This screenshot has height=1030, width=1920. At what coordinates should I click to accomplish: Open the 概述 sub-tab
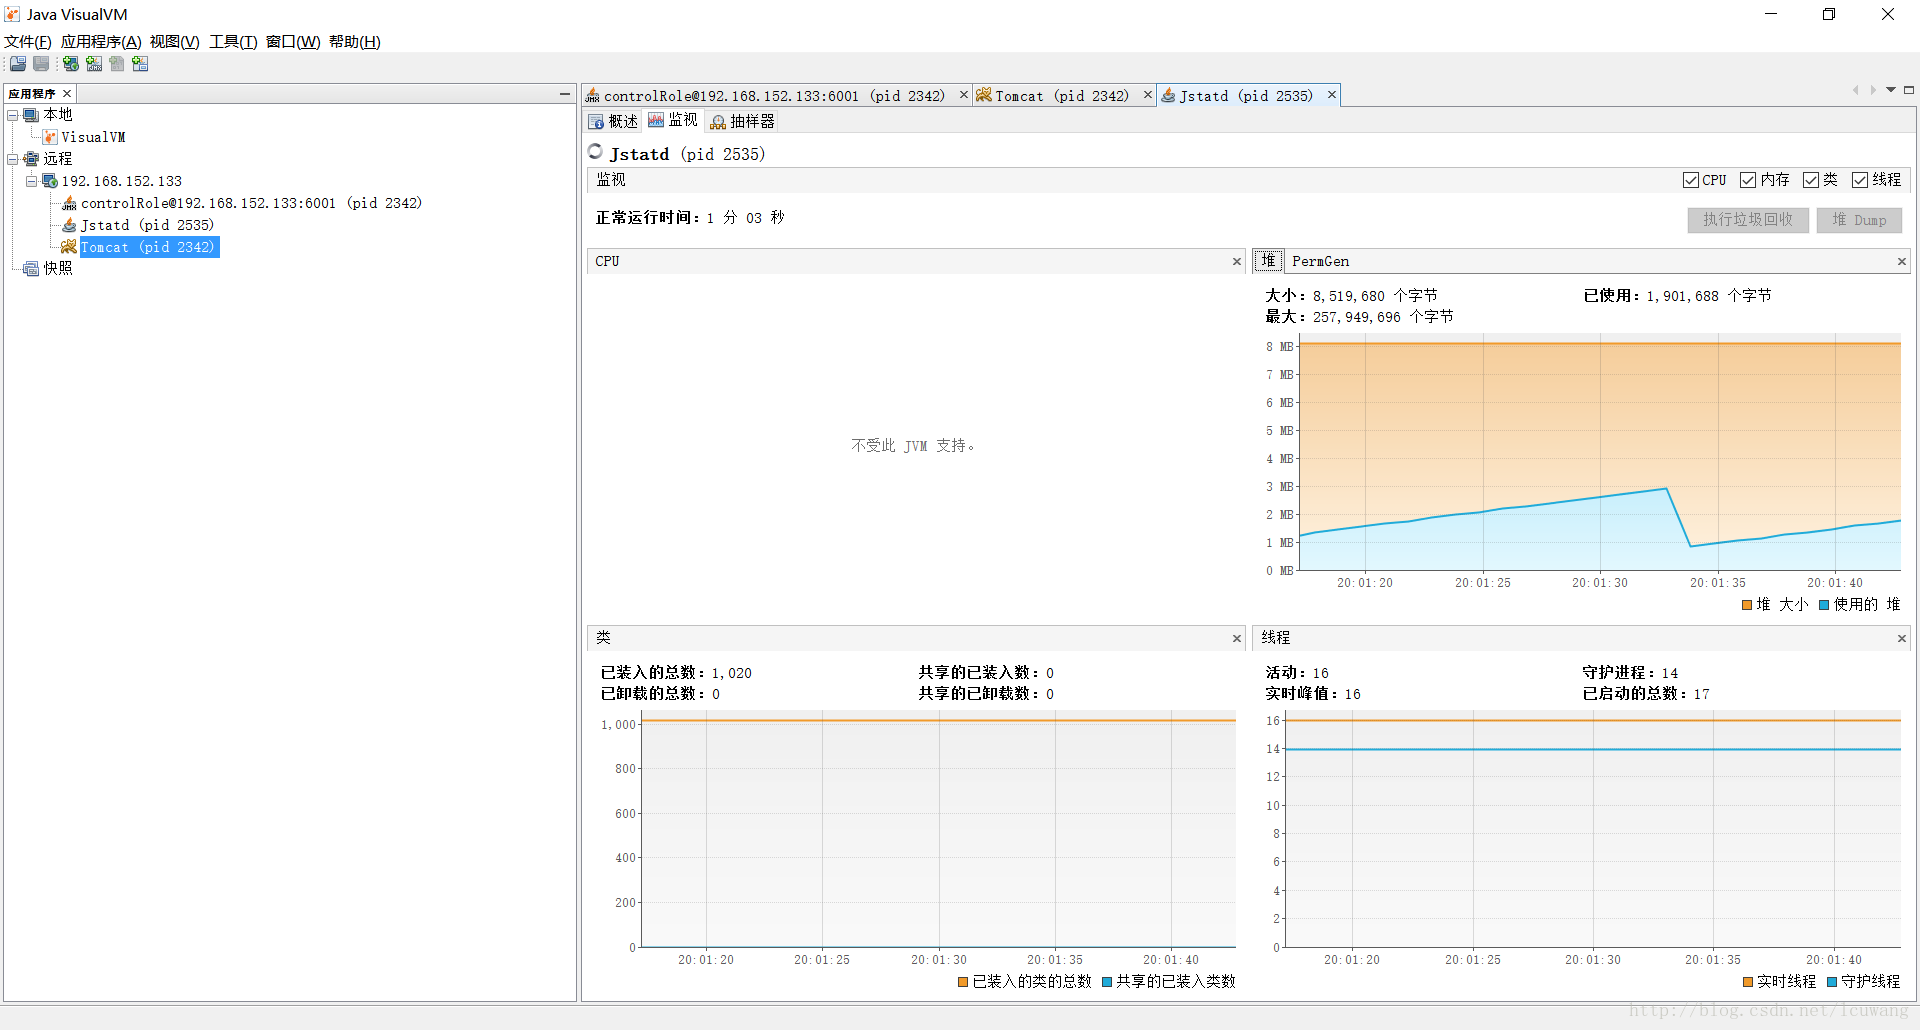coord(613,121)
